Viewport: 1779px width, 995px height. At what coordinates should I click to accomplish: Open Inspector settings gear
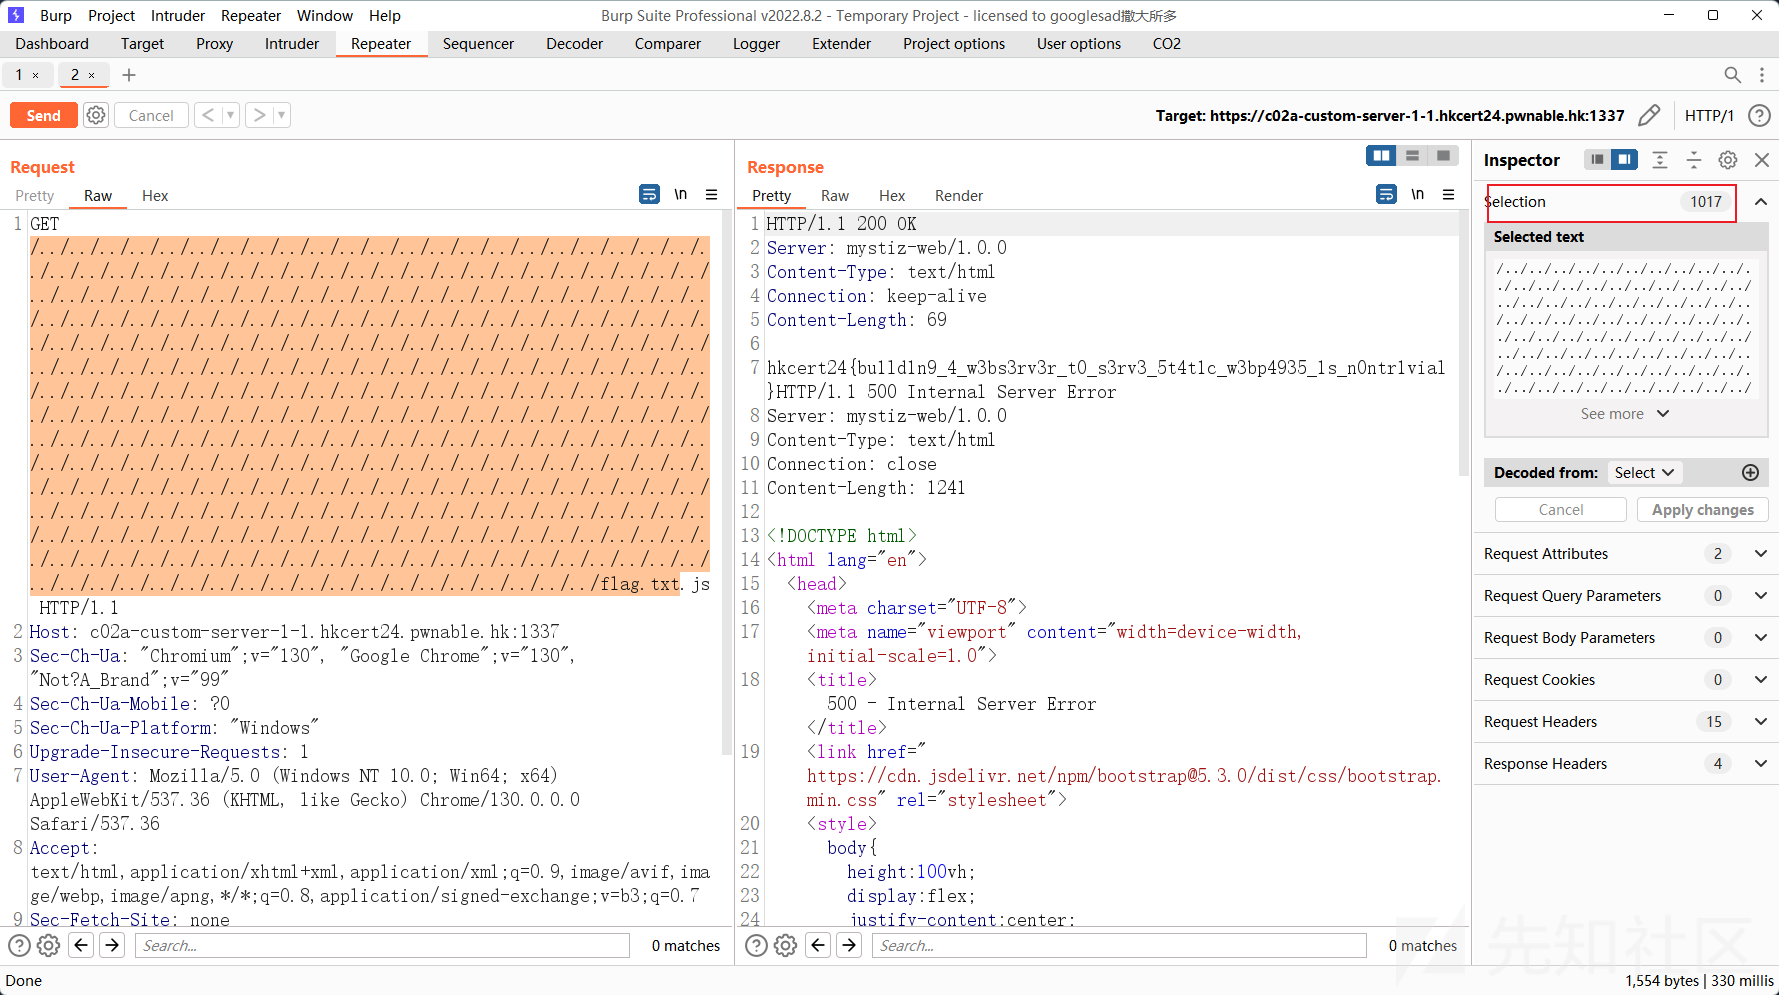(x=1728, y=160)
